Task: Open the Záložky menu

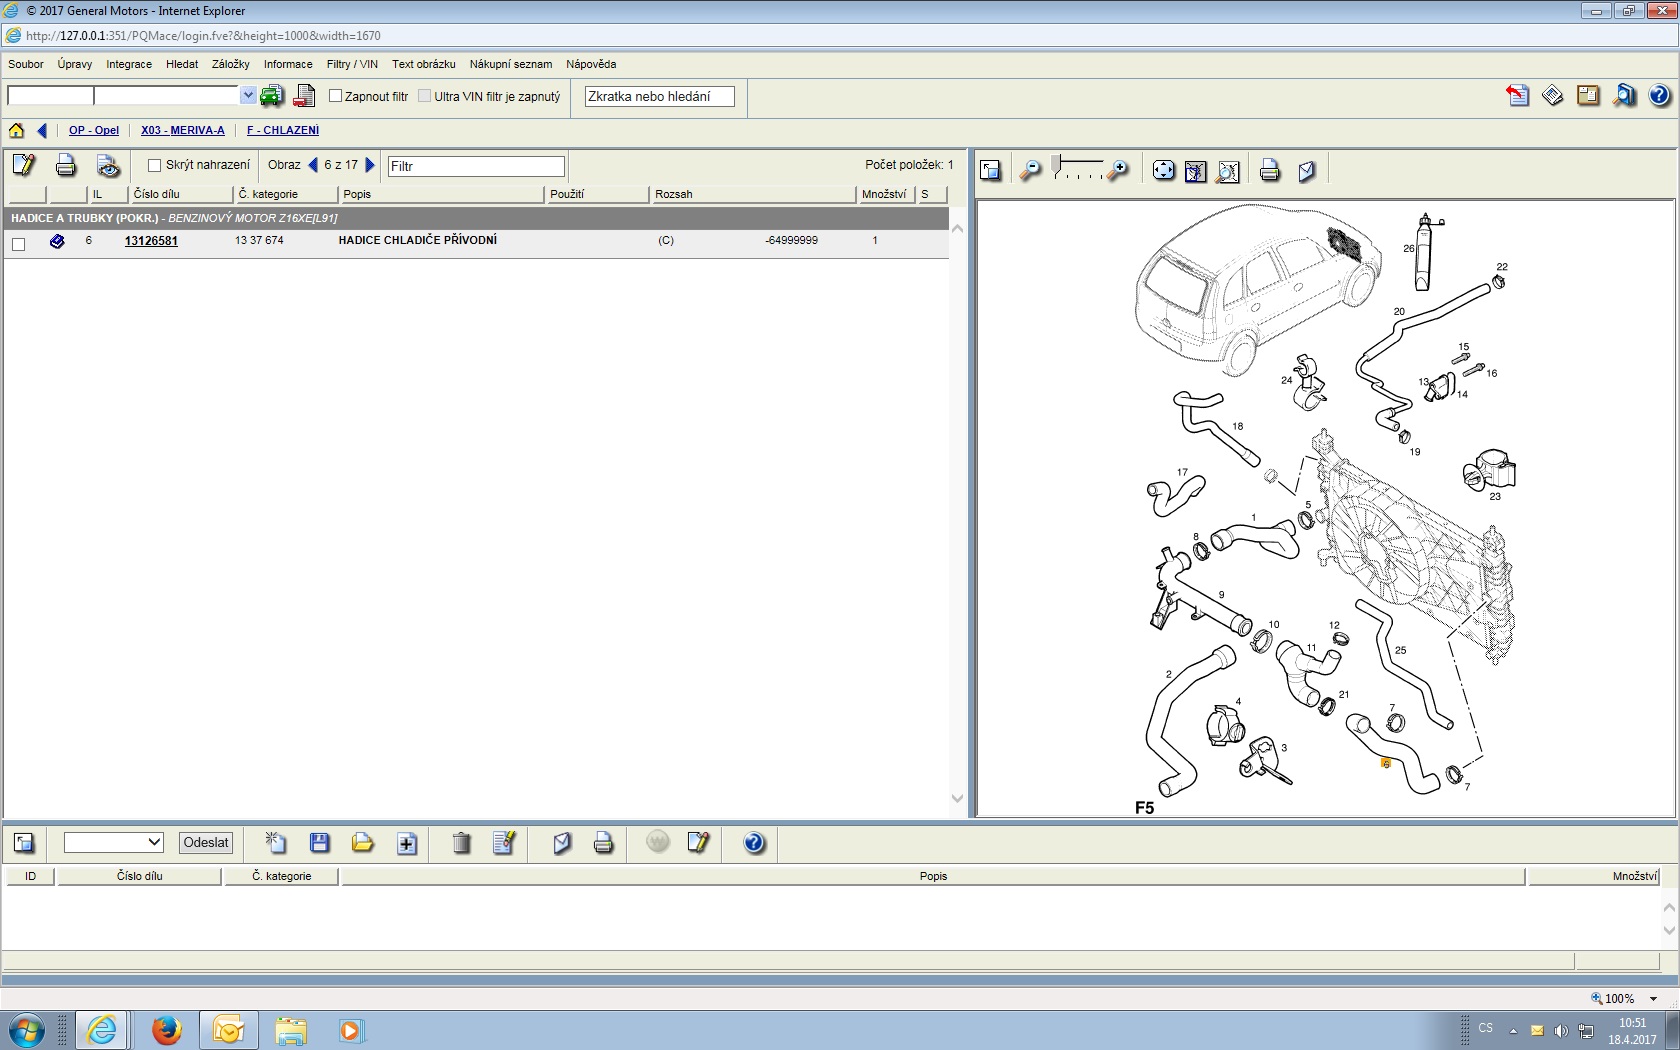Action: point(231,64)
